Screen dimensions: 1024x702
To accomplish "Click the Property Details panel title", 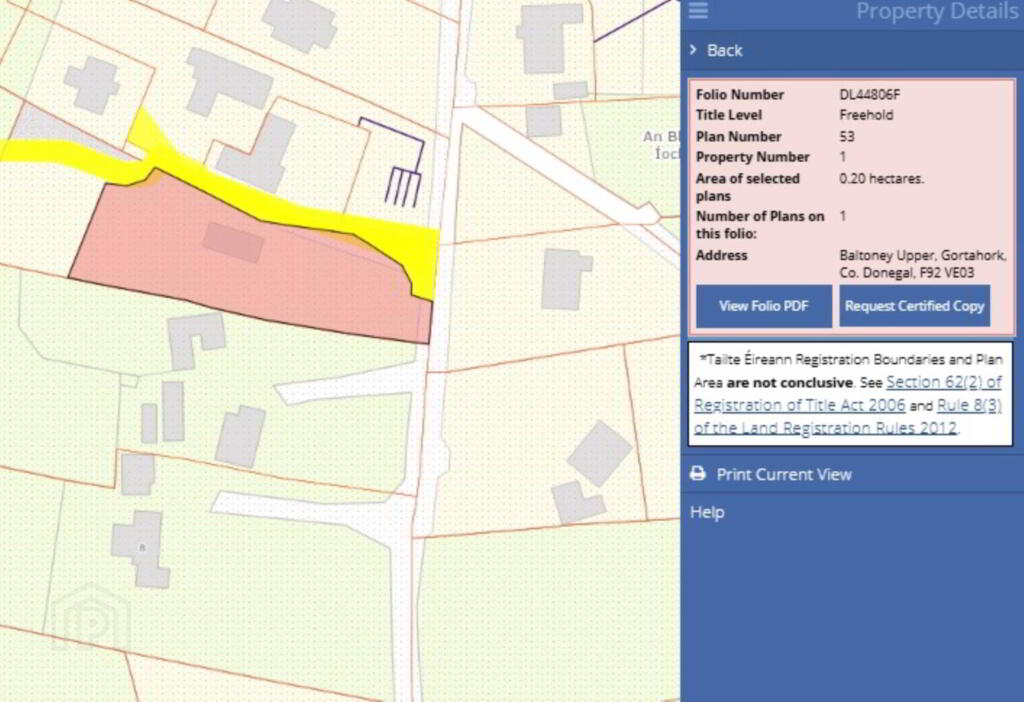I will [x=936, y=12].
